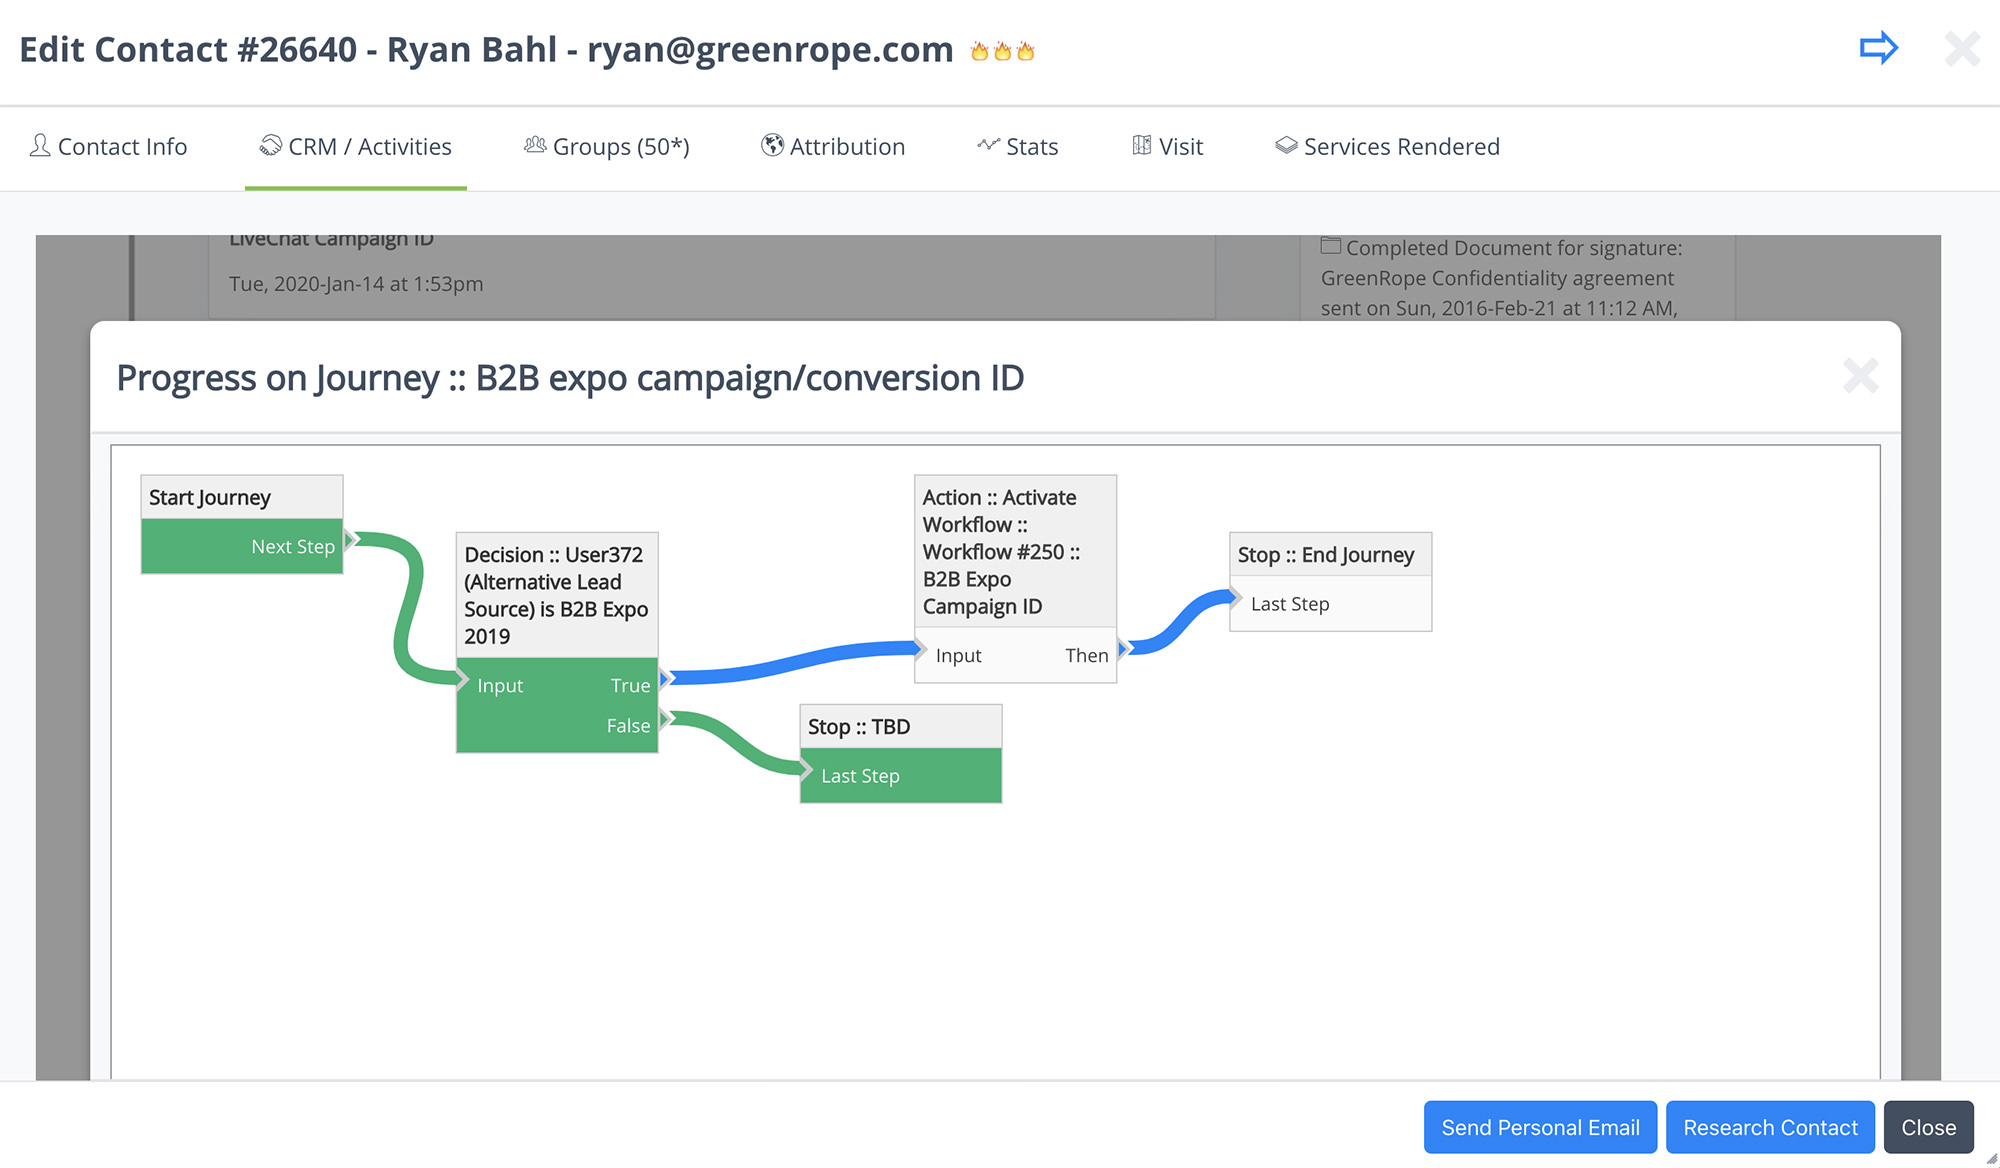The image size is (2000, 1168).
Task: Switch to the Attribution tab
Action: [833, 146]
